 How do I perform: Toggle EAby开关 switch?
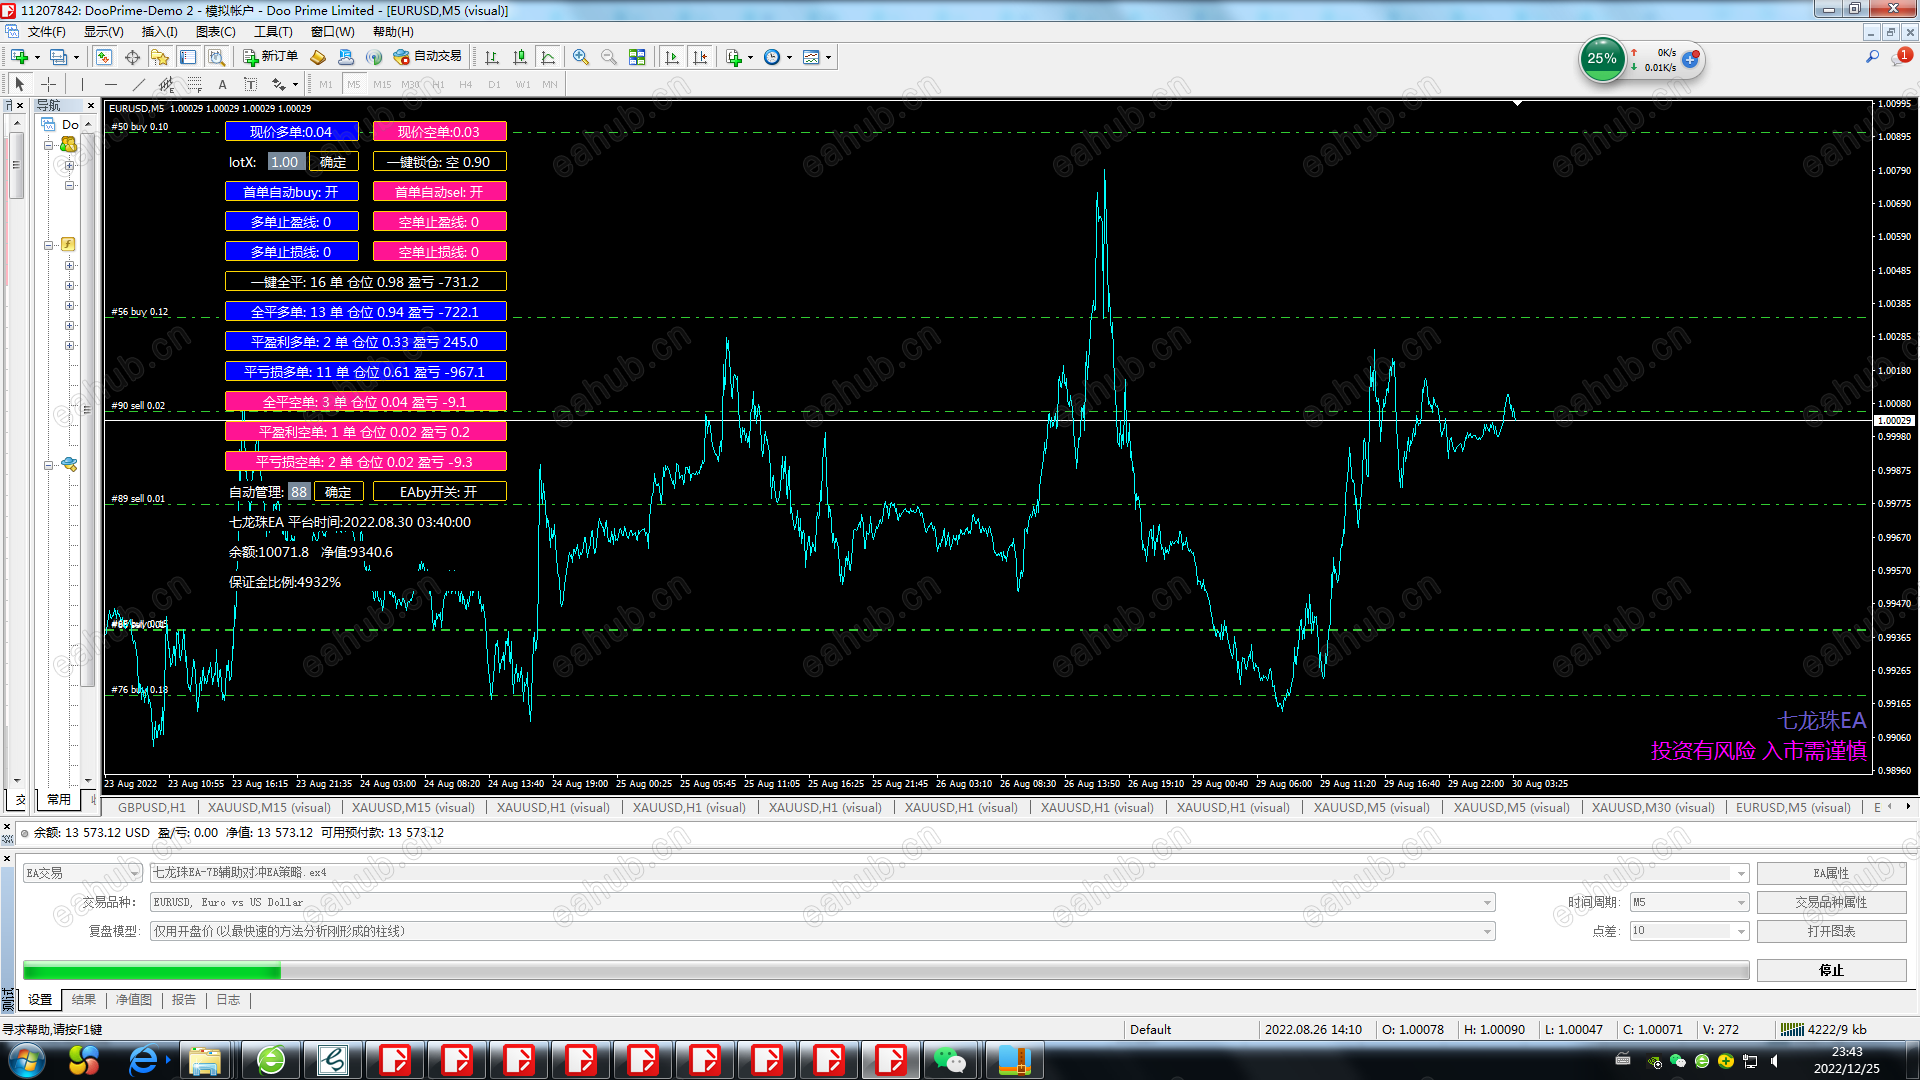tap(439, 492)
